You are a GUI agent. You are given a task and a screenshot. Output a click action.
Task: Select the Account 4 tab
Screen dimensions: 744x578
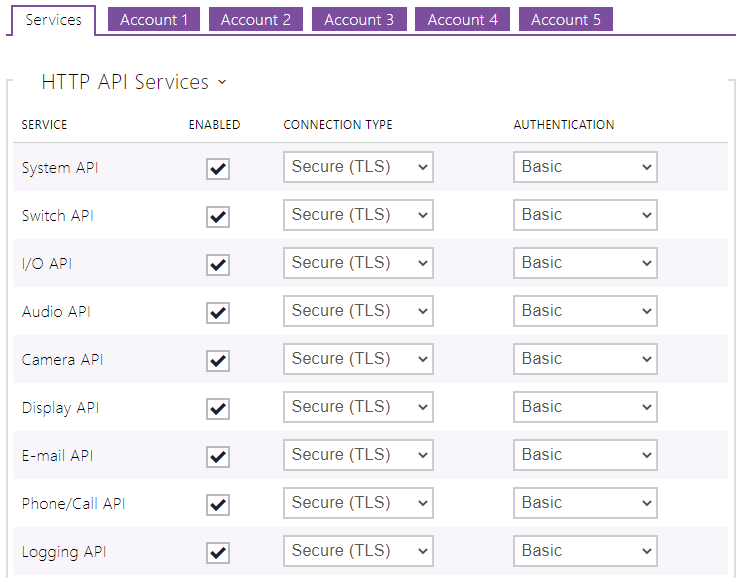coord(462,20)
